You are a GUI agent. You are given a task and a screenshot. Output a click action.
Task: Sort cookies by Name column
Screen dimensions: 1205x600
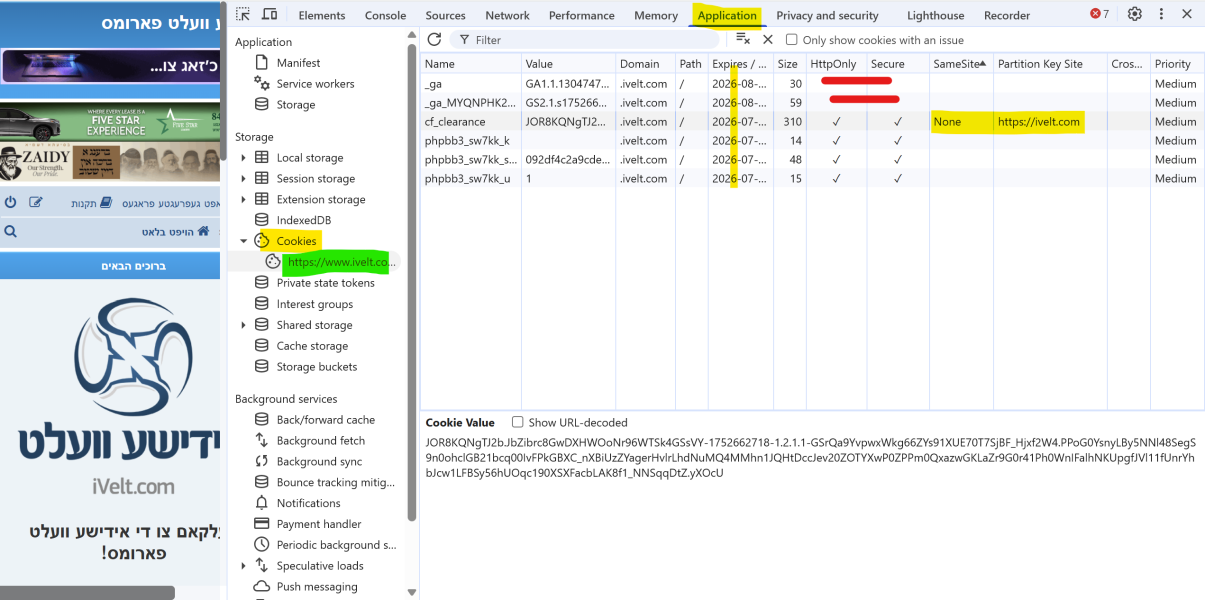click(470, 64)
